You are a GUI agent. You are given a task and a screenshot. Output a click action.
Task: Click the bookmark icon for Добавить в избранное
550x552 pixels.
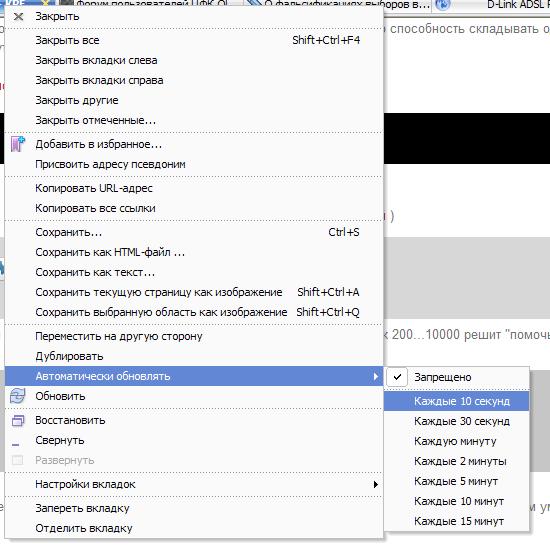click(x=18, y=144)
